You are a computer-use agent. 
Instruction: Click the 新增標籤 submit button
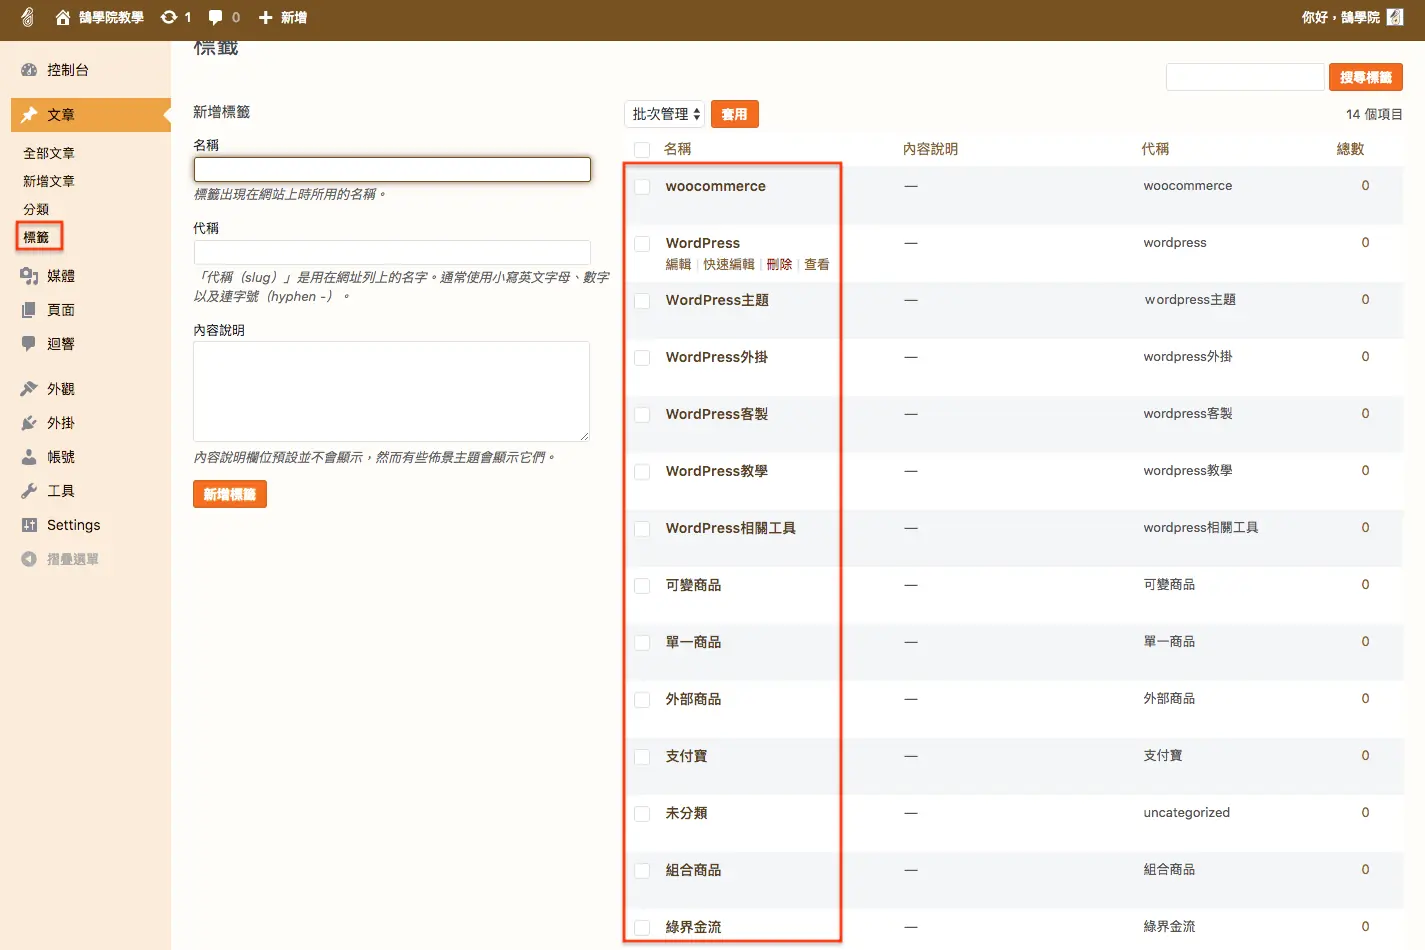coord(230,494)
